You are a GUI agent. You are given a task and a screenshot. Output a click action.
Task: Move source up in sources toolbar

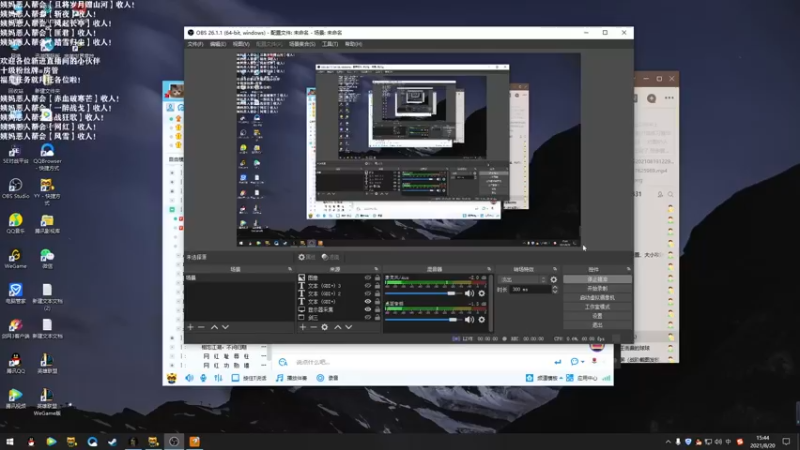(338, 327)
